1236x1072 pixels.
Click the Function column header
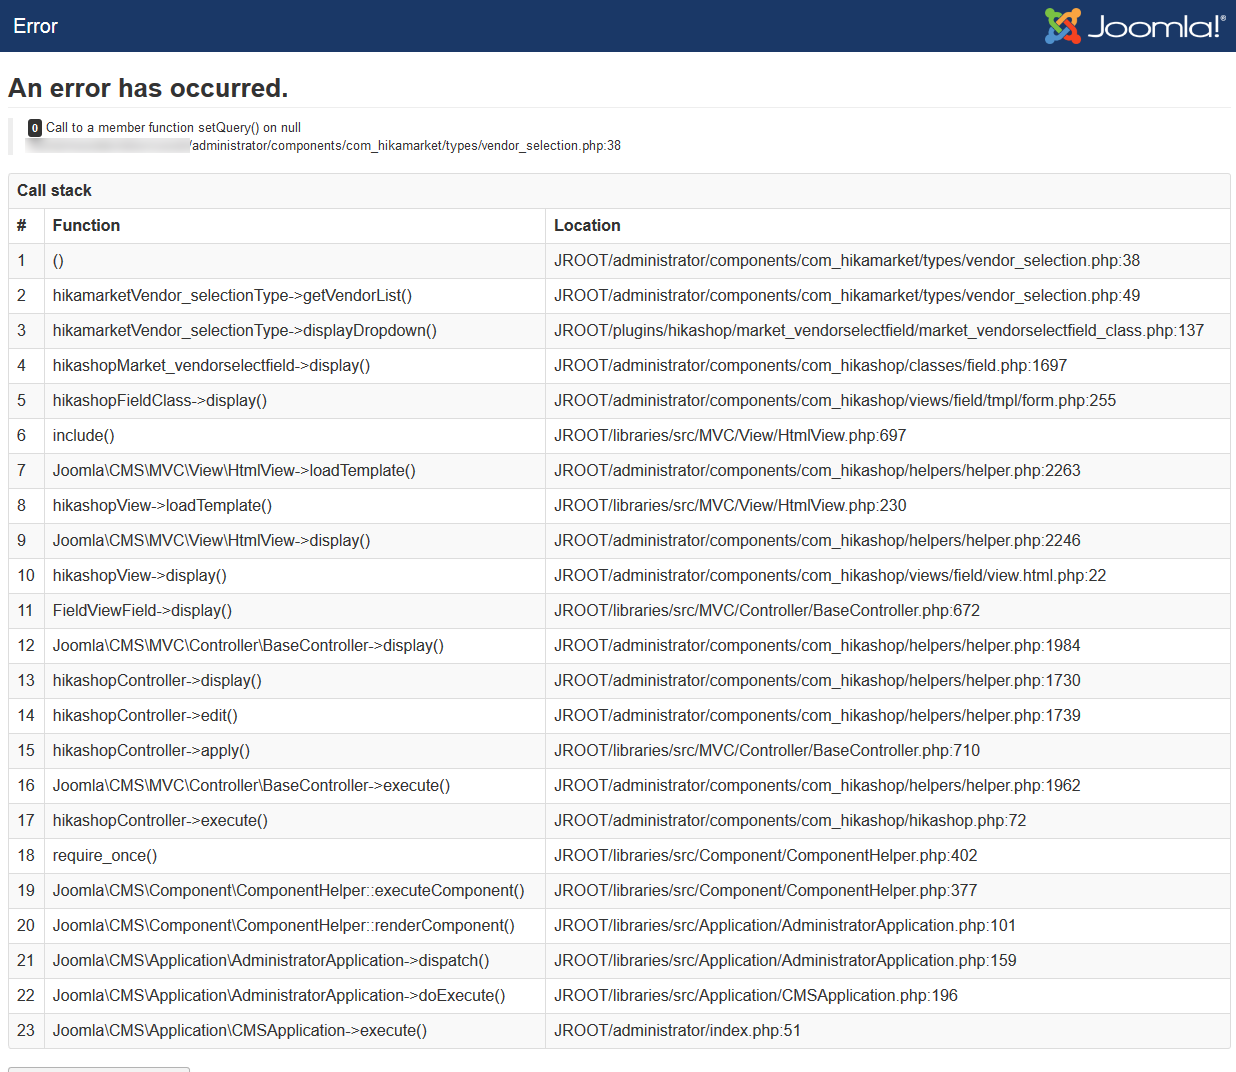click(86, 226)
